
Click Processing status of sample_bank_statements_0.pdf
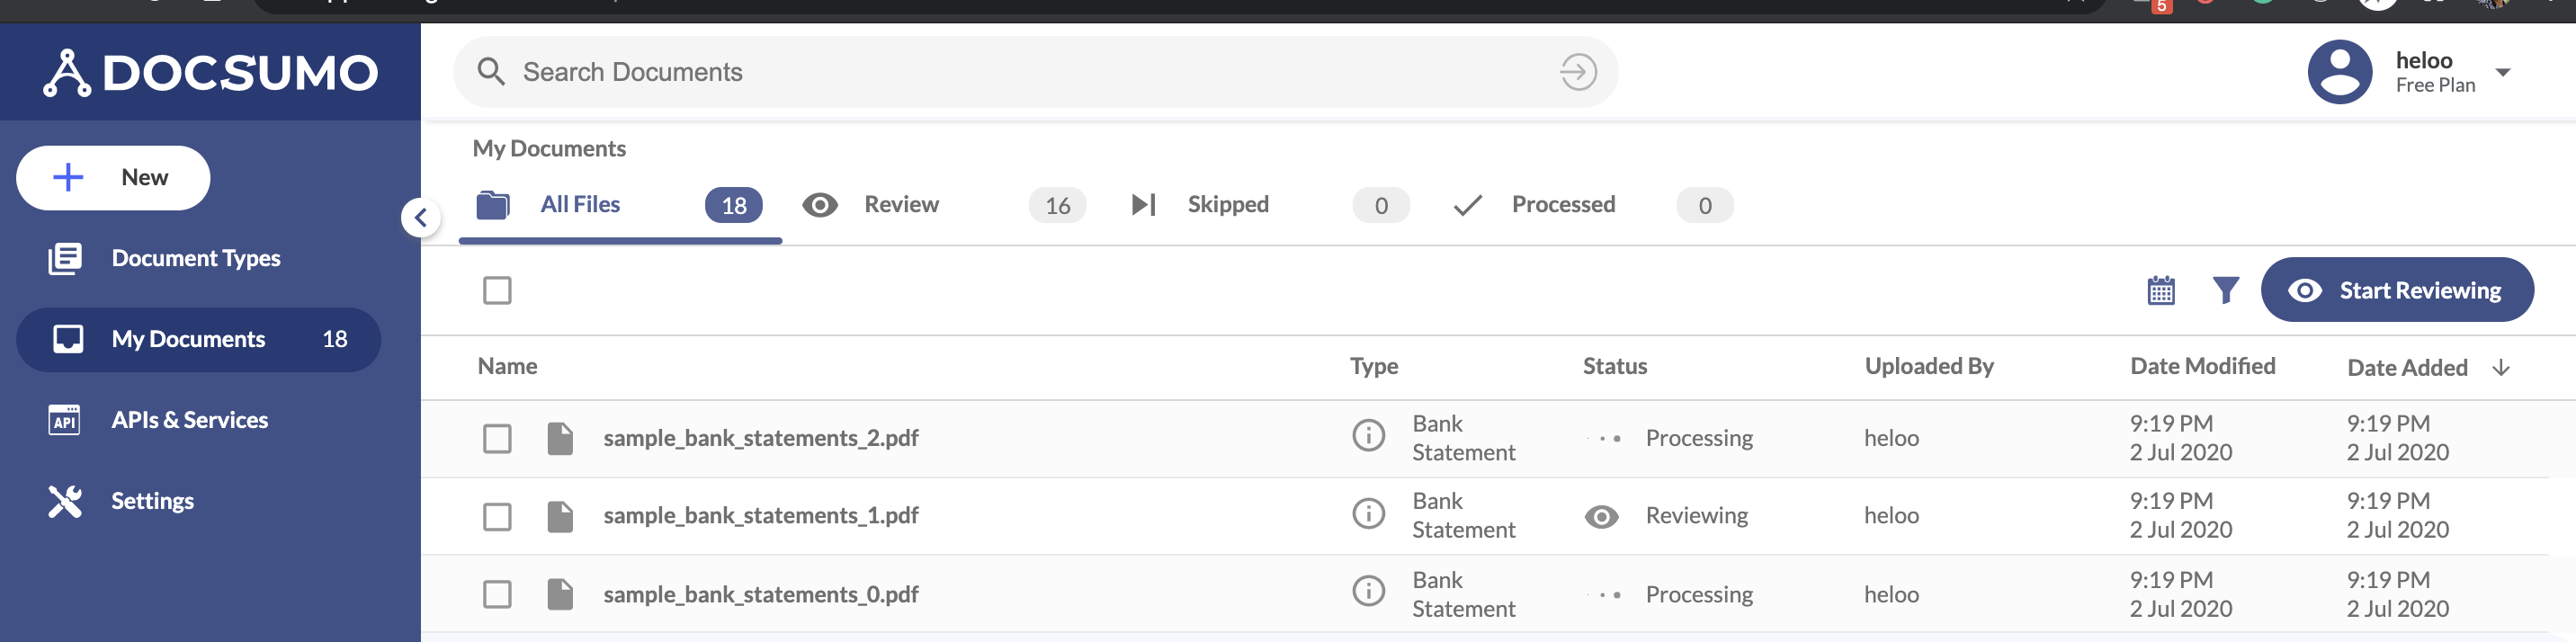(1699, 594)
